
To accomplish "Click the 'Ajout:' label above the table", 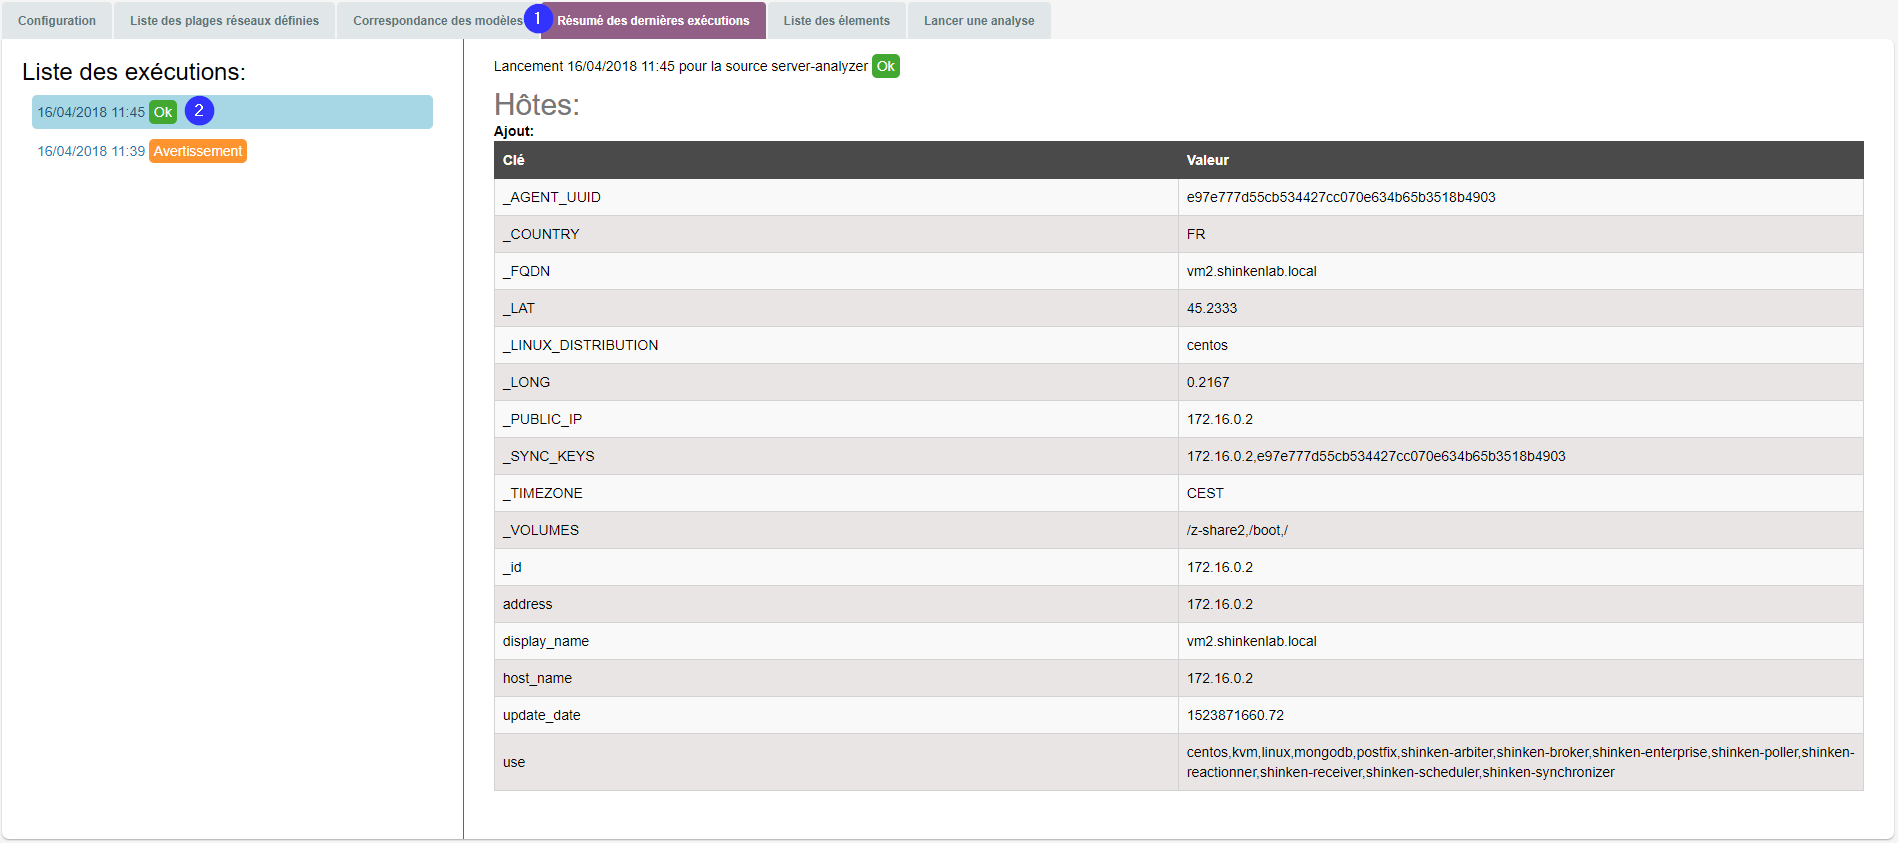I will (x=514, y=131).
